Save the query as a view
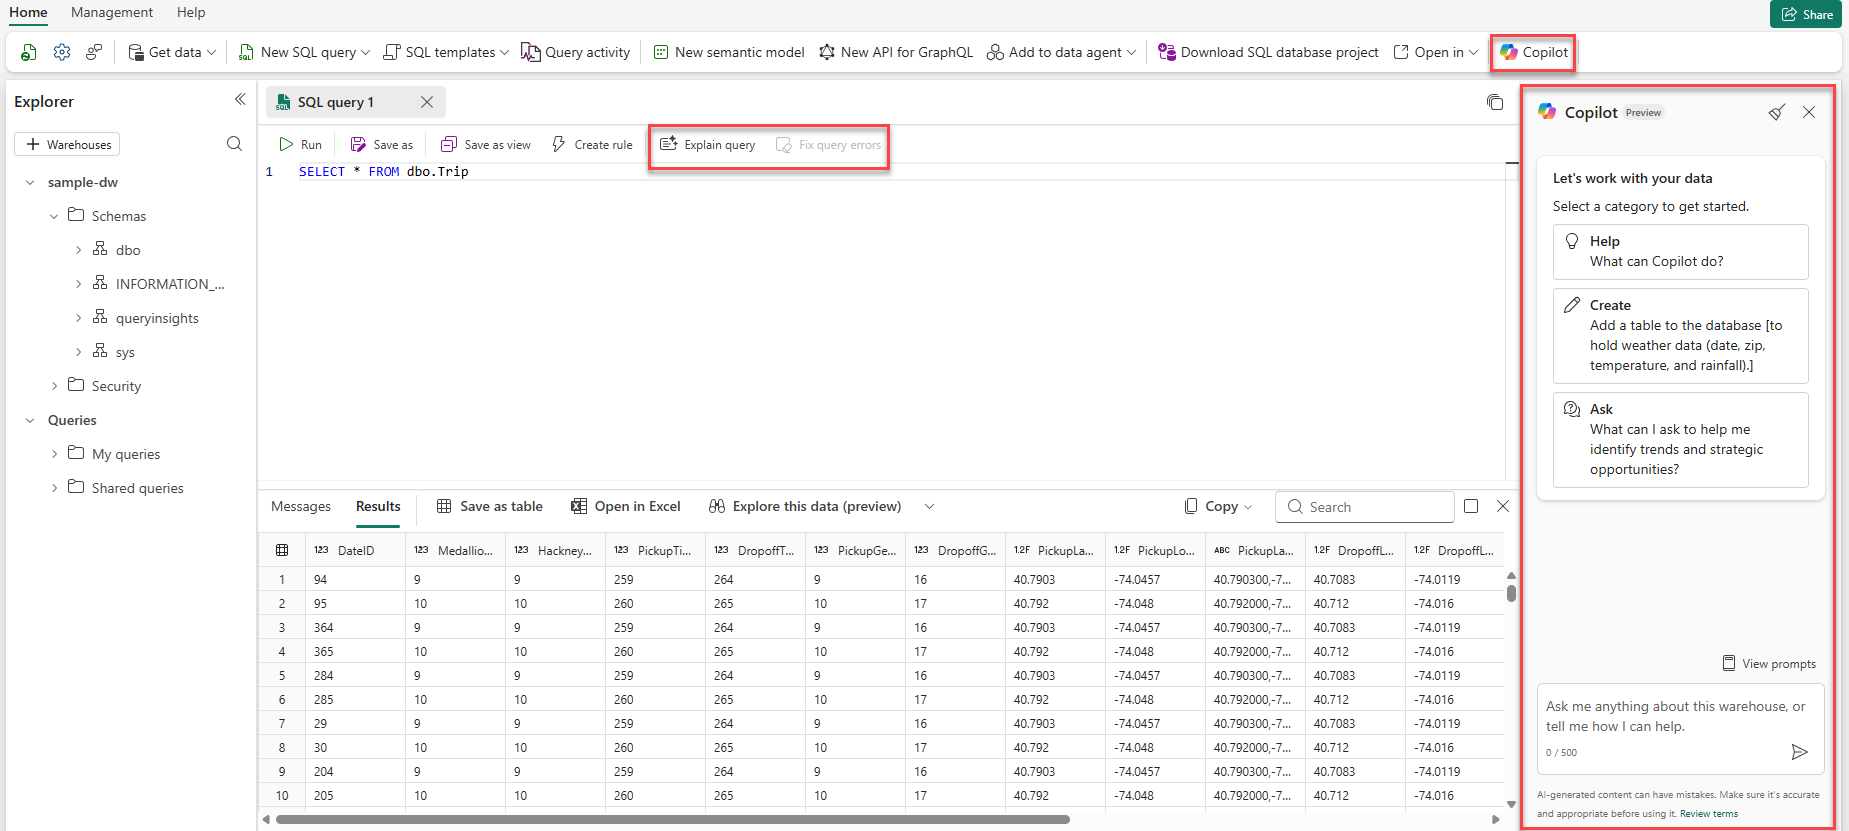The image size is (1849, 831). [x=486, y=145]
